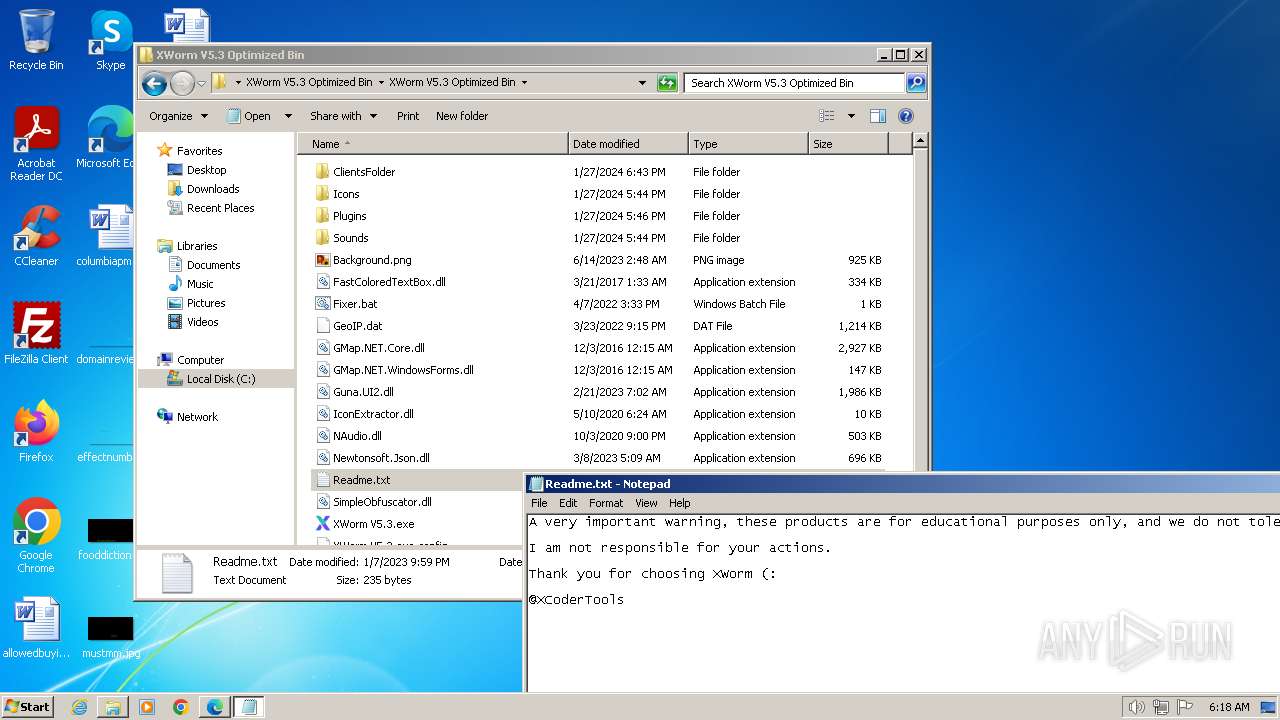This screenshot has height=720, width=1280.
Task: Expand address bar history dropdown
Action: pyautogui.click(x=642, y=83)
